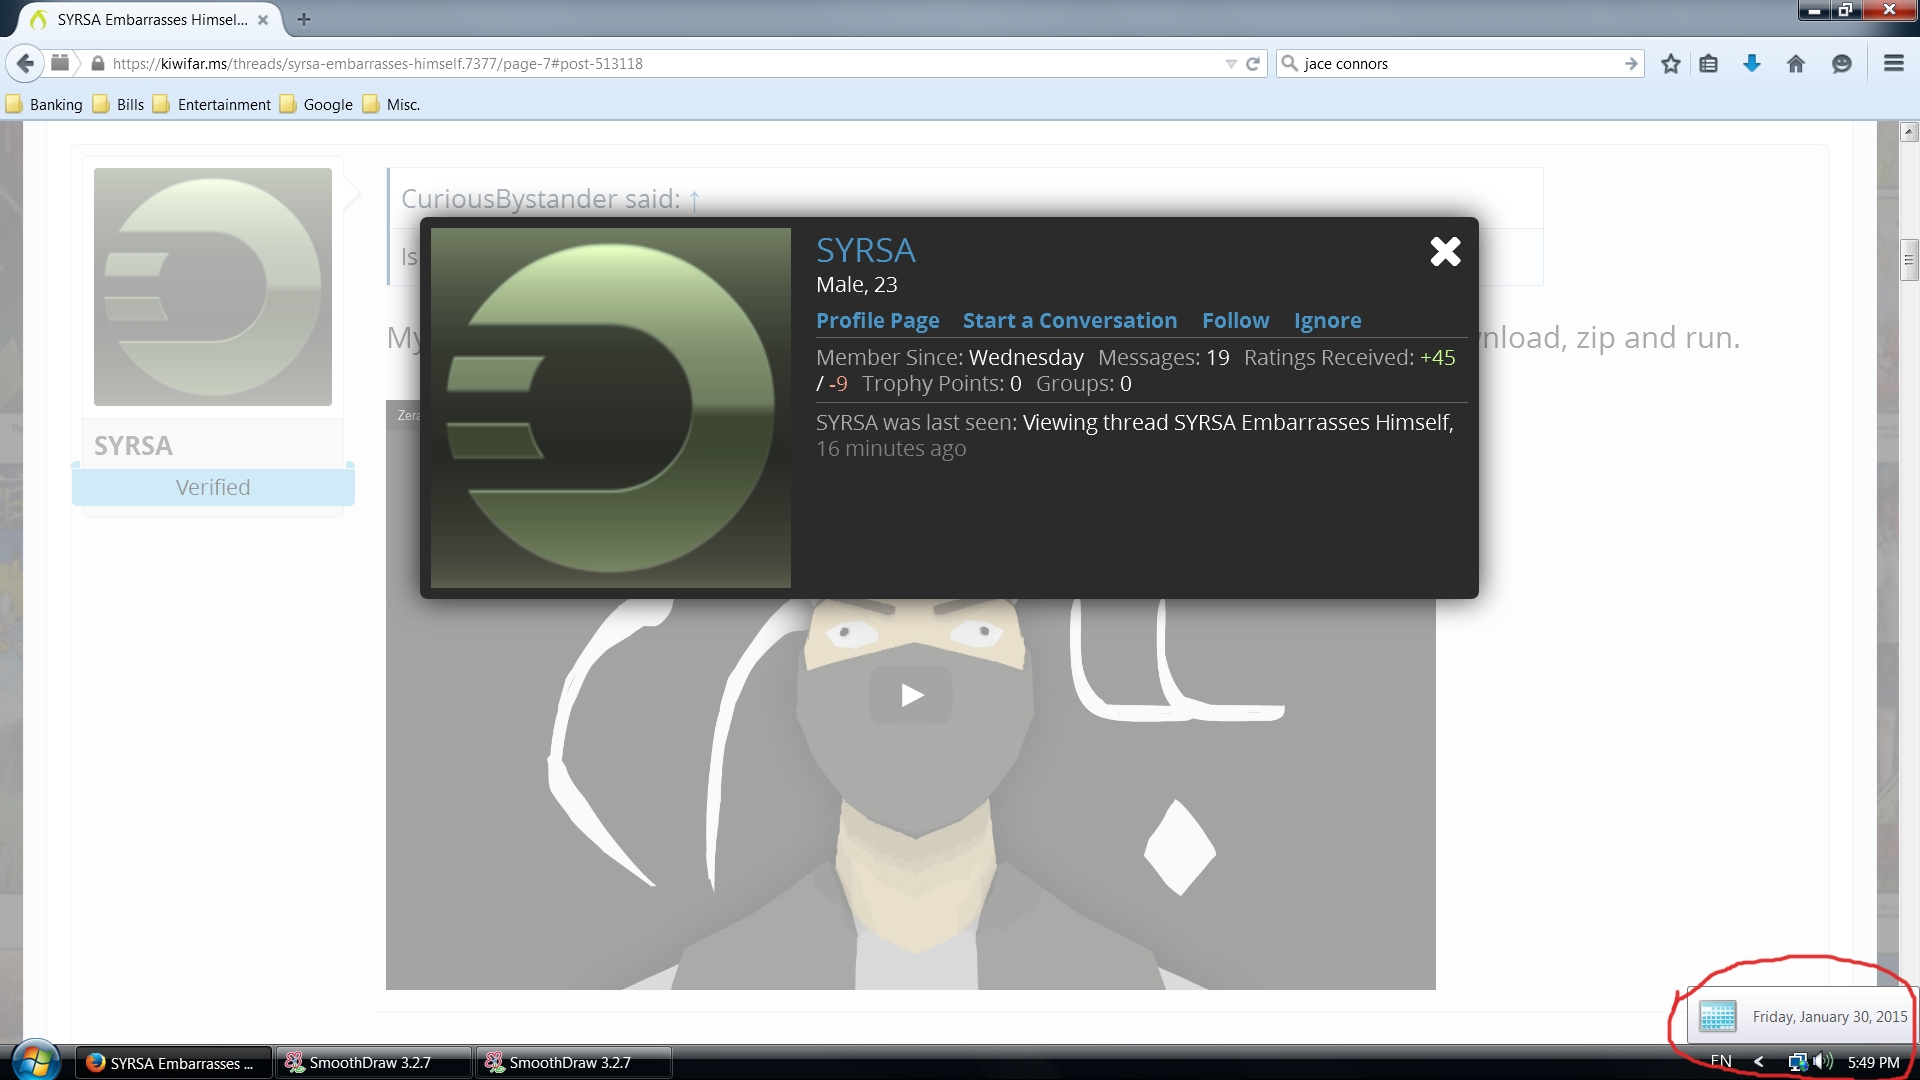This screenshot has height=1080, width=1920.
Task: Select the SYRSA Embarrasses Himself browser tab
Action: 150,19
